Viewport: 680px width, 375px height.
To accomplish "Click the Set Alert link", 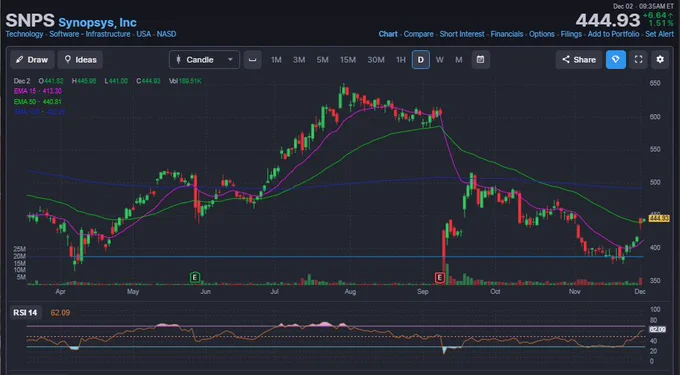I will (x=659, y=34).
